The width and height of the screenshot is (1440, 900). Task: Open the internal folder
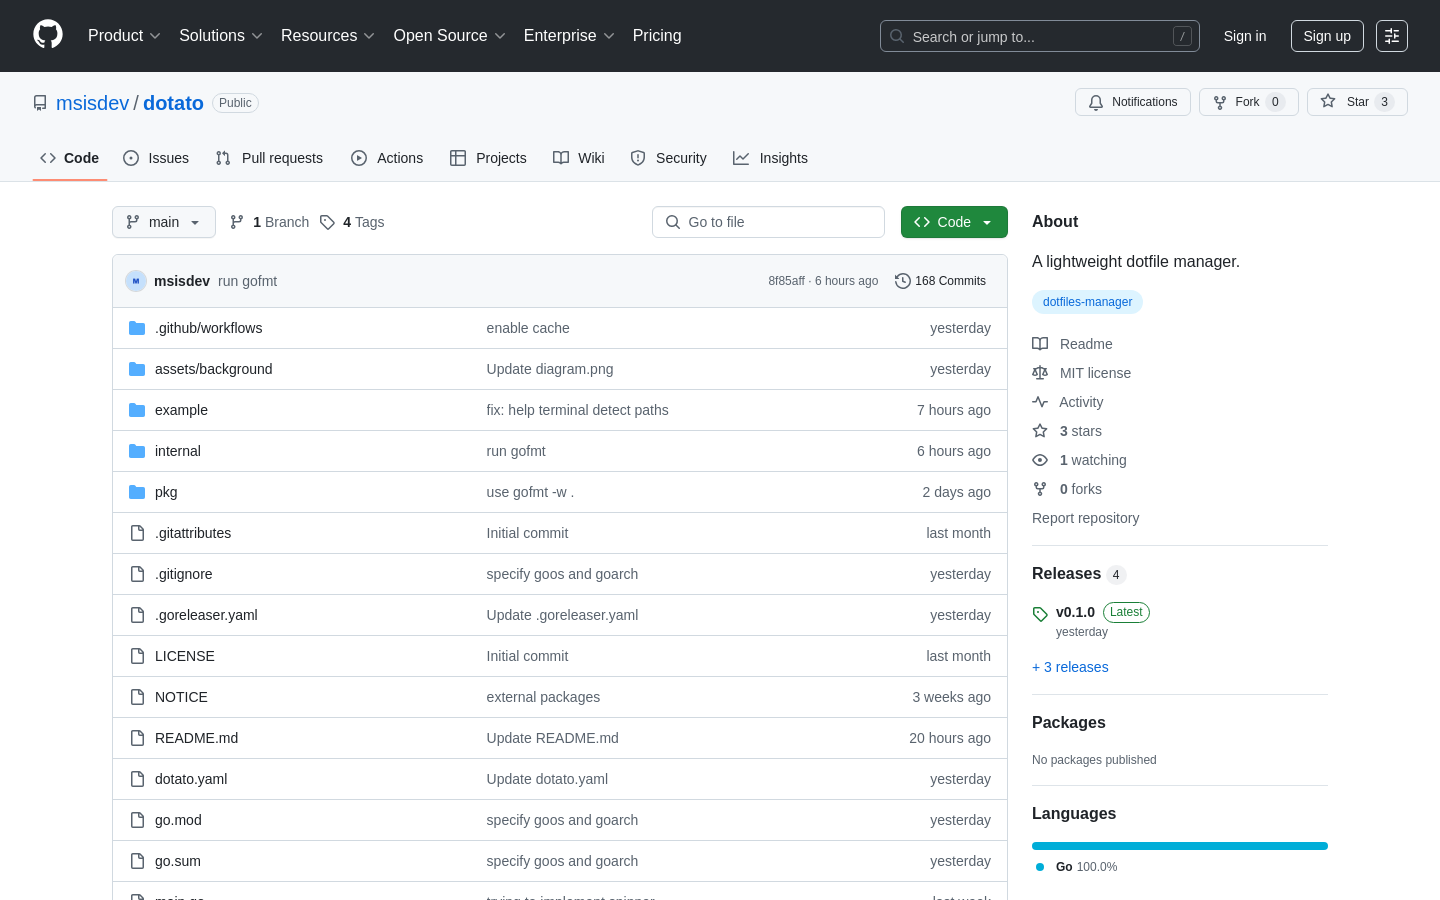[x=178, y=451]
